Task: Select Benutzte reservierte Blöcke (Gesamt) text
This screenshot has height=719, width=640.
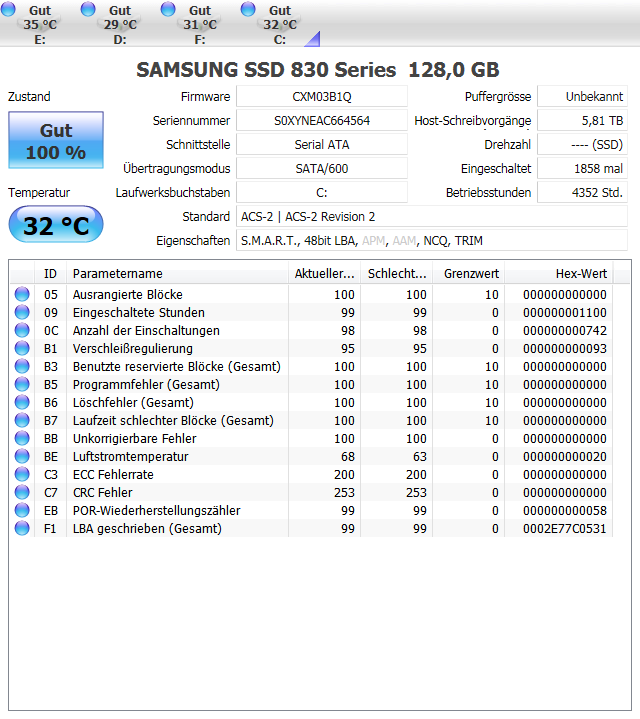Action: (177, 366)
